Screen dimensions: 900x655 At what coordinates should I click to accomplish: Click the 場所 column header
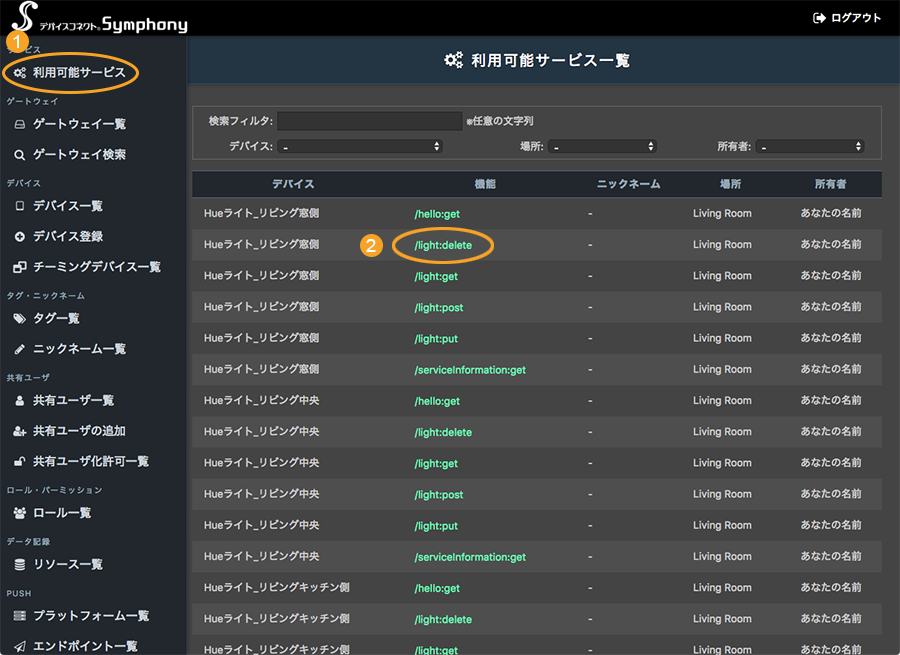click(x=730, y=184)
